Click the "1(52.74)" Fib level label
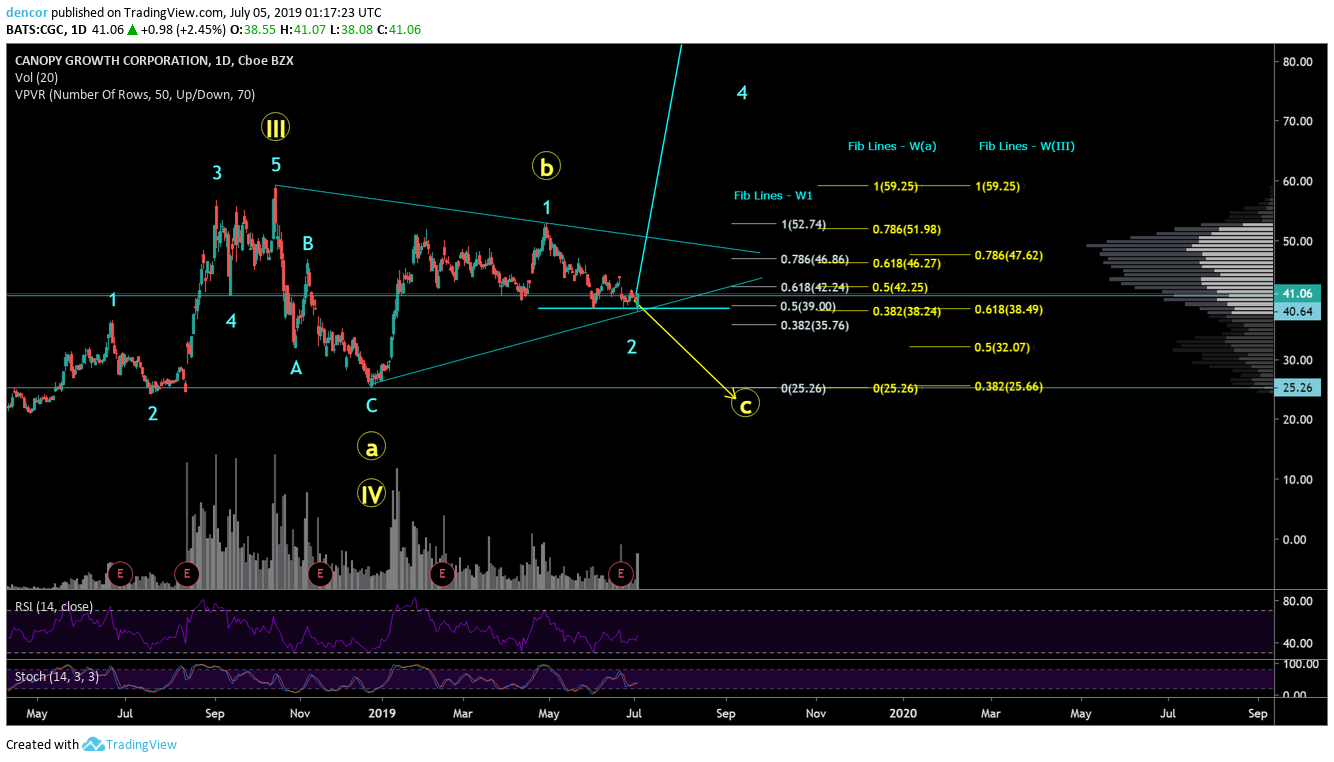This screenshot has height=762, width=1334. click(804, 224)
